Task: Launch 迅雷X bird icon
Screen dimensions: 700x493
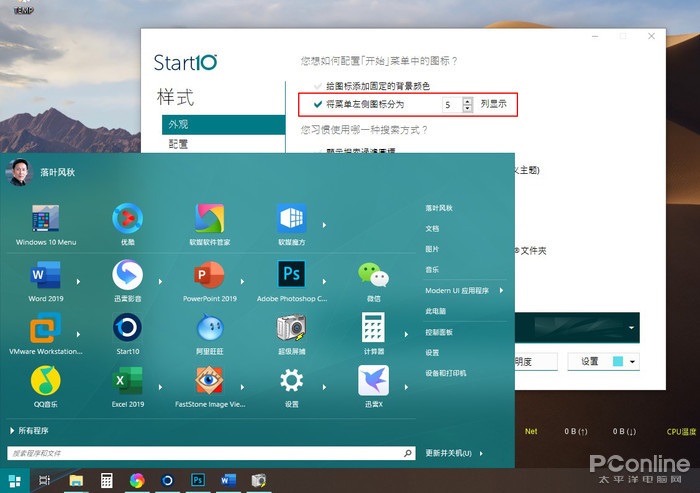Action: pyautogui.click(x=373, y=380)
